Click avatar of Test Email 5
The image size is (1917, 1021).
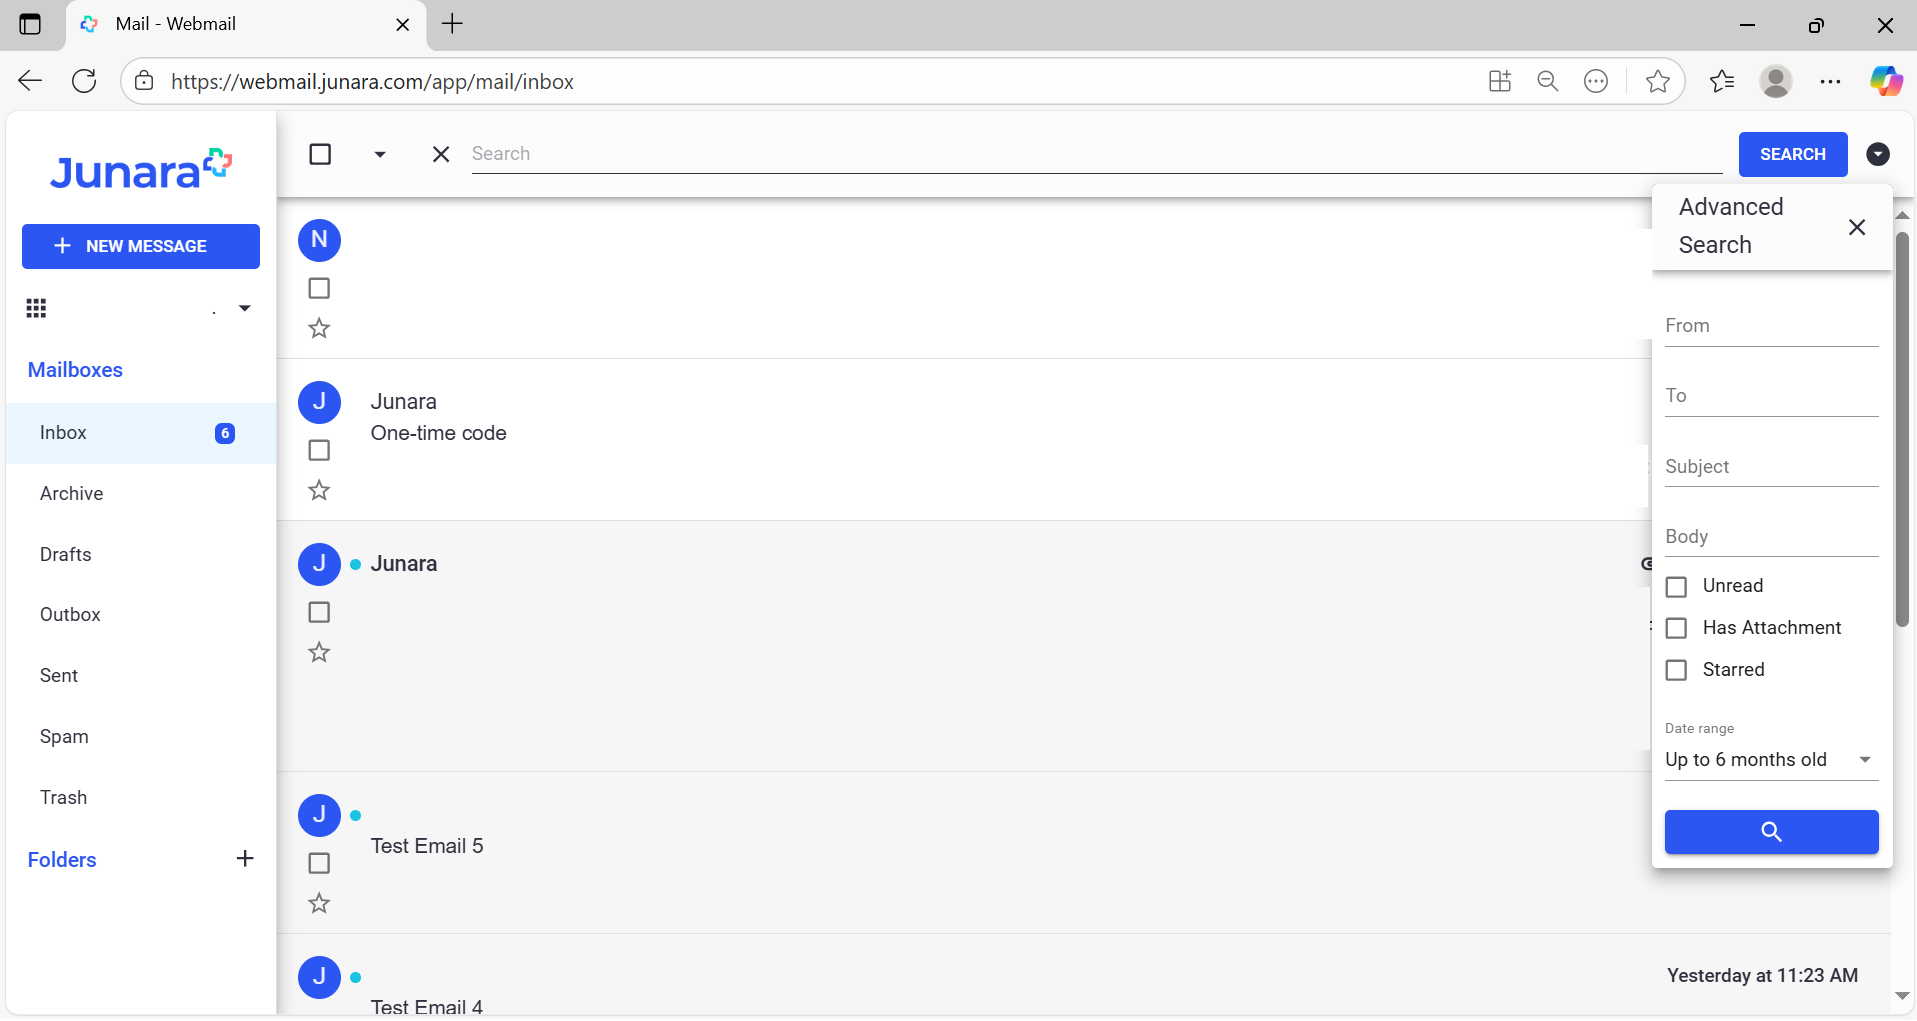pos(320,816)
